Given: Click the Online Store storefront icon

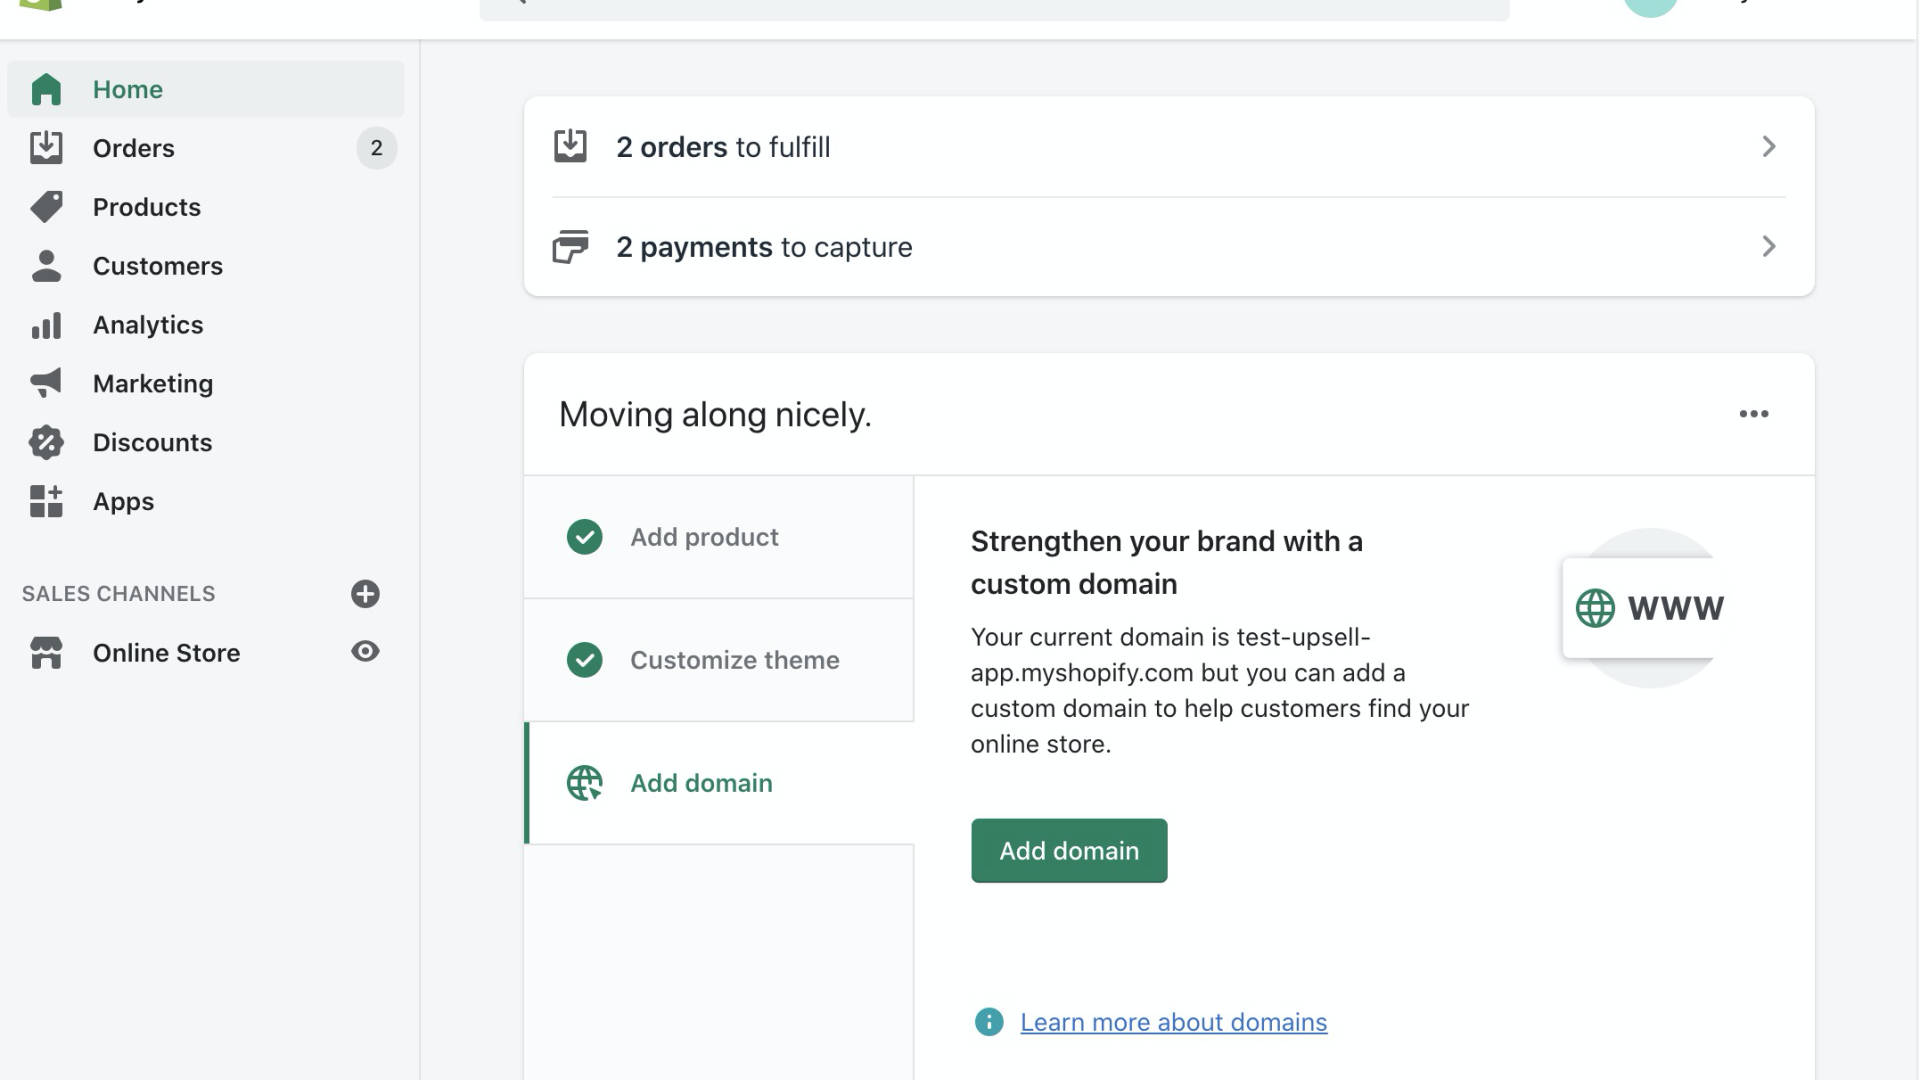Looking at the screenshot, I should pos(46,653).
